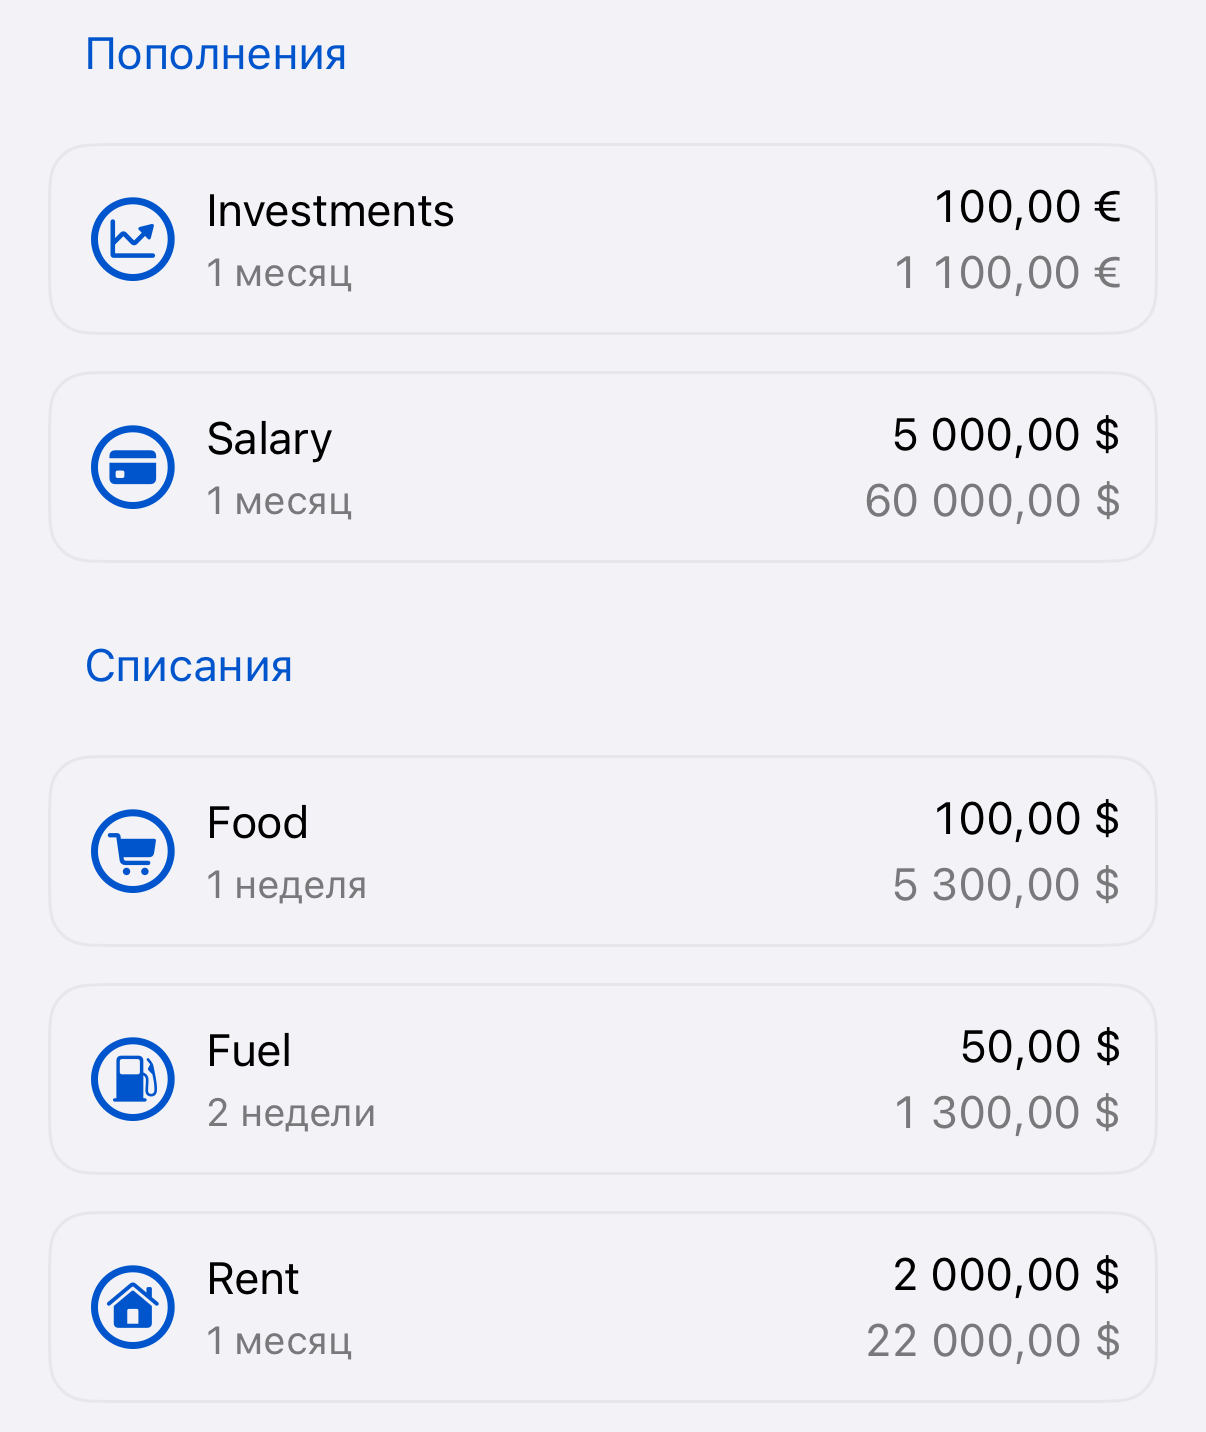Tap the Salary credit card icon

133,467
